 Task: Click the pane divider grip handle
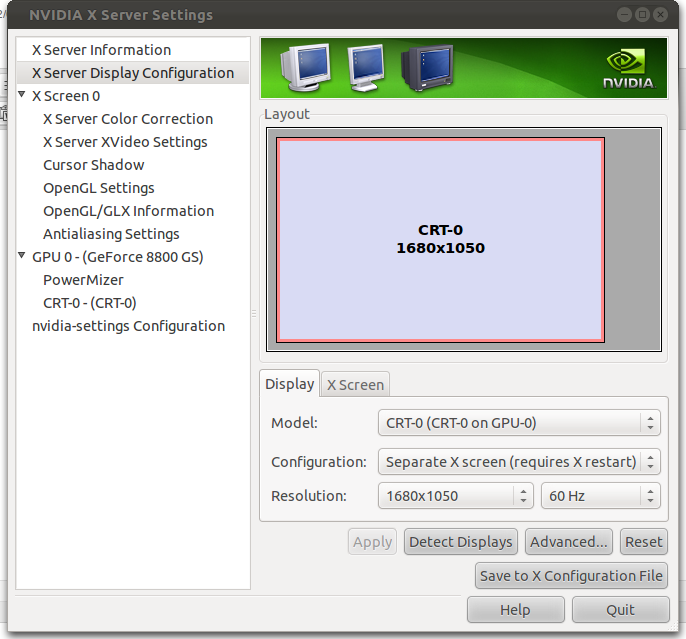point(254,314)
